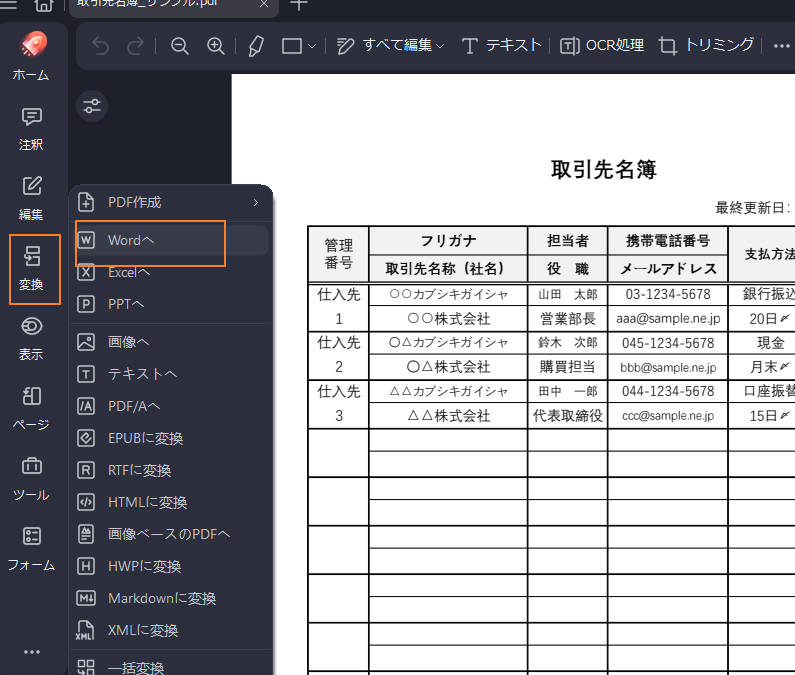The image size is (795, 675).
Task: Select the トリミング crop tool
Action: tap(706, 46)
